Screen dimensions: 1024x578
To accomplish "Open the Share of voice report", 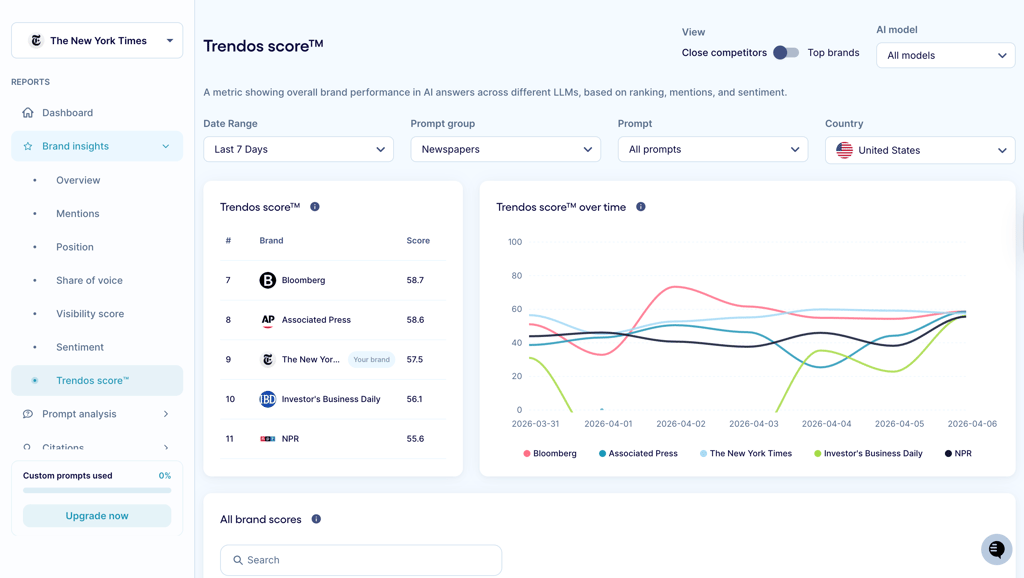I will [x=89, y=280].
